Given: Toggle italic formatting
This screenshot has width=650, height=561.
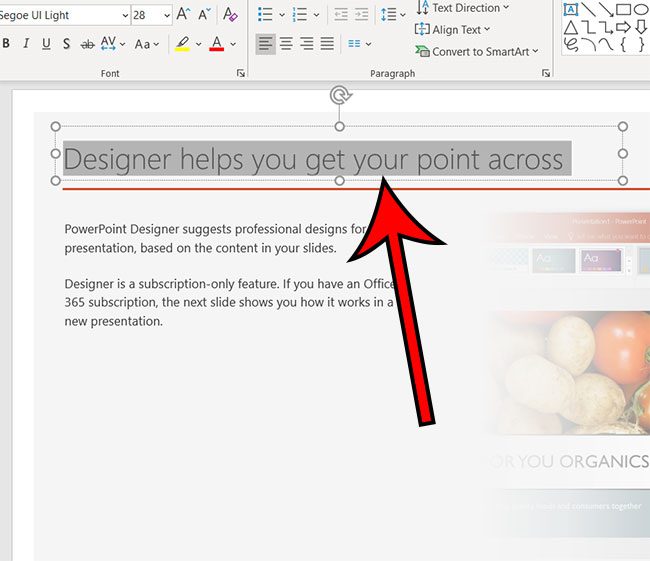Looking at the screenshot, I should (x=26, y=44).
